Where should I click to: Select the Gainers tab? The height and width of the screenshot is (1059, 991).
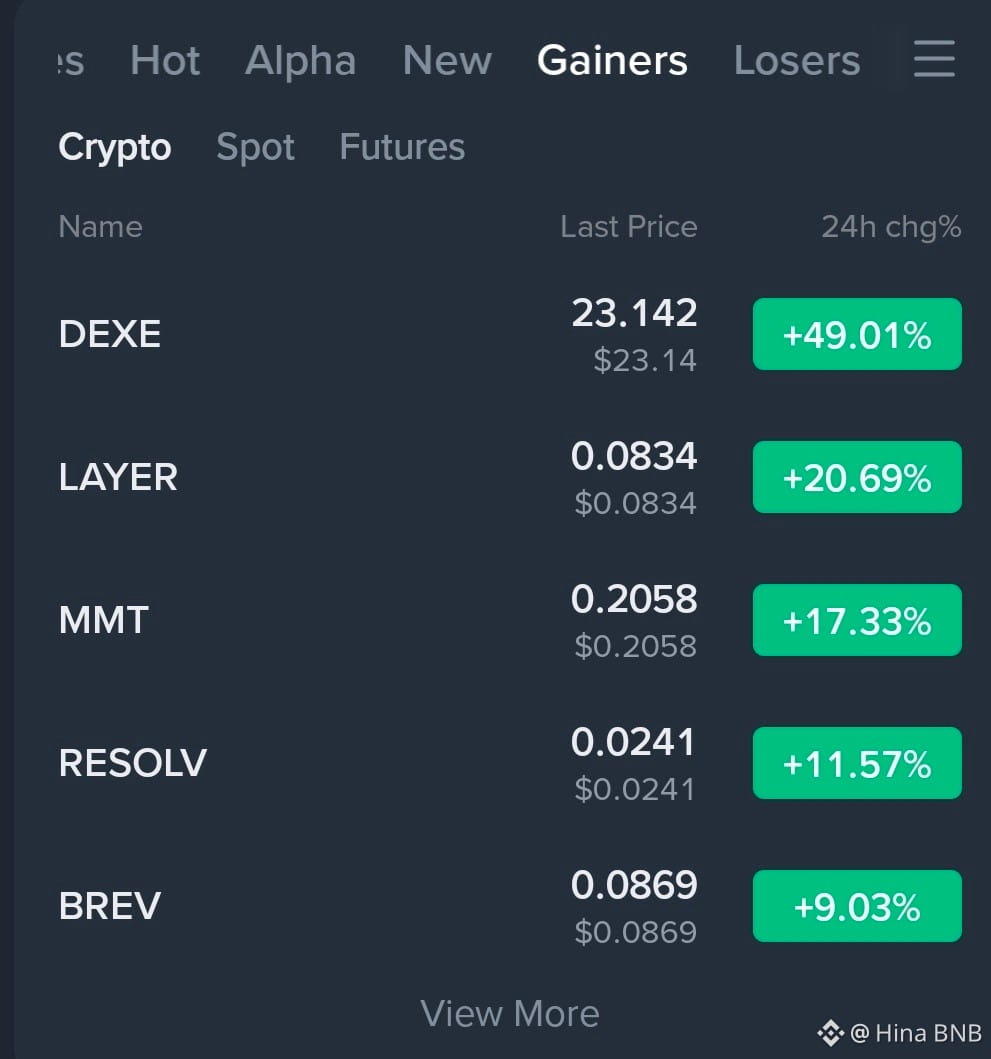tap(613, 60)
